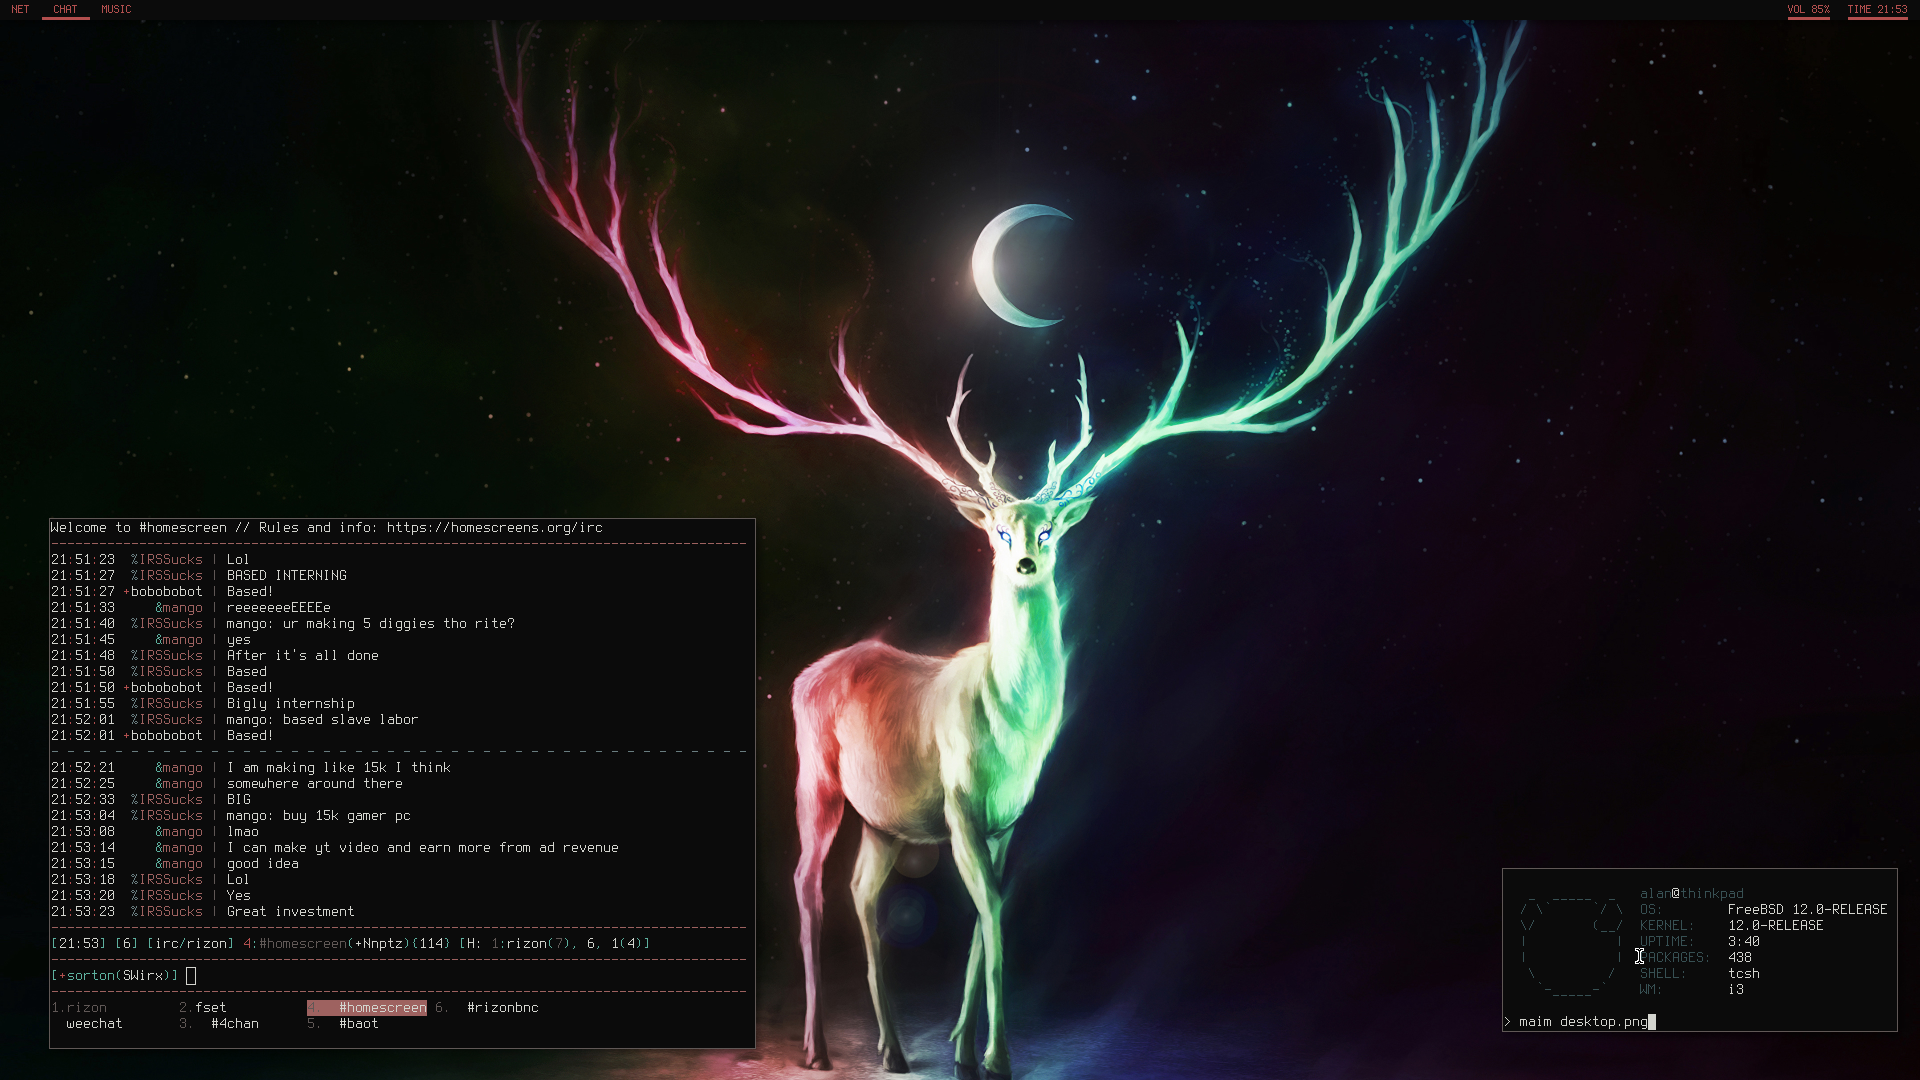Screen dimensions: 1920x1080
Task: Open the 2.fset buffer
Action: pos(202,1007)
